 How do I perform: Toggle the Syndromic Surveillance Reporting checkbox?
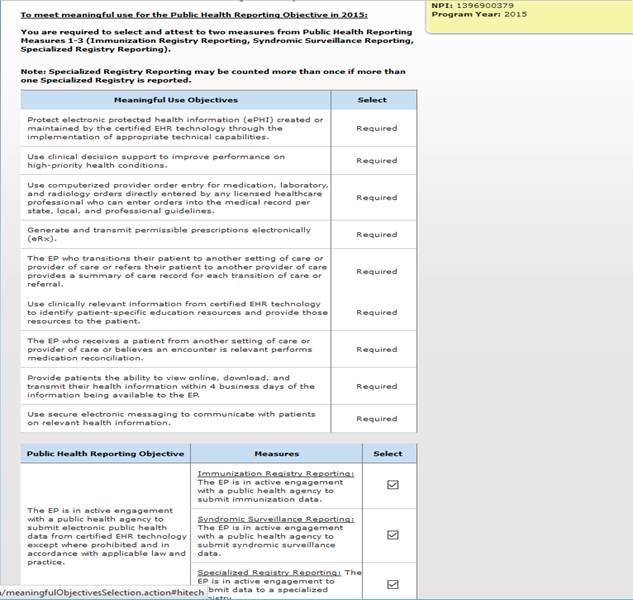pos(392,535)
